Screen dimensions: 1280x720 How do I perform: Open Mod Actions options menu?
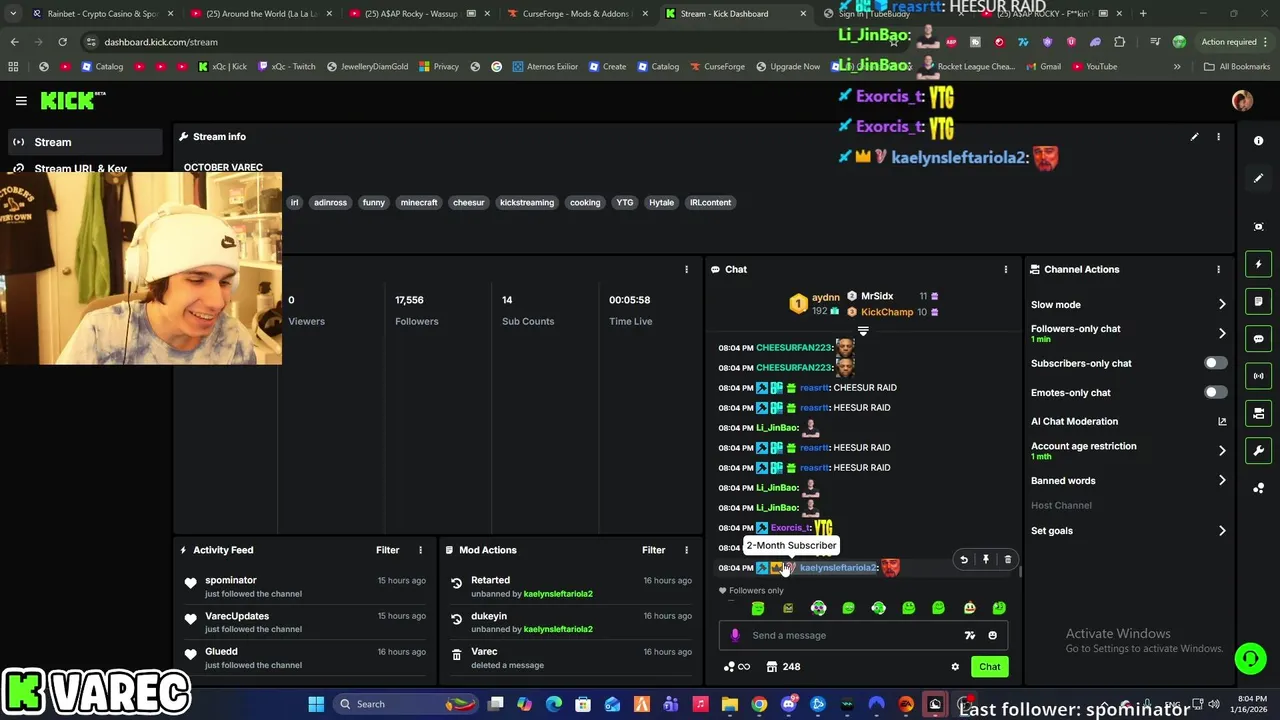coord(686,550)
